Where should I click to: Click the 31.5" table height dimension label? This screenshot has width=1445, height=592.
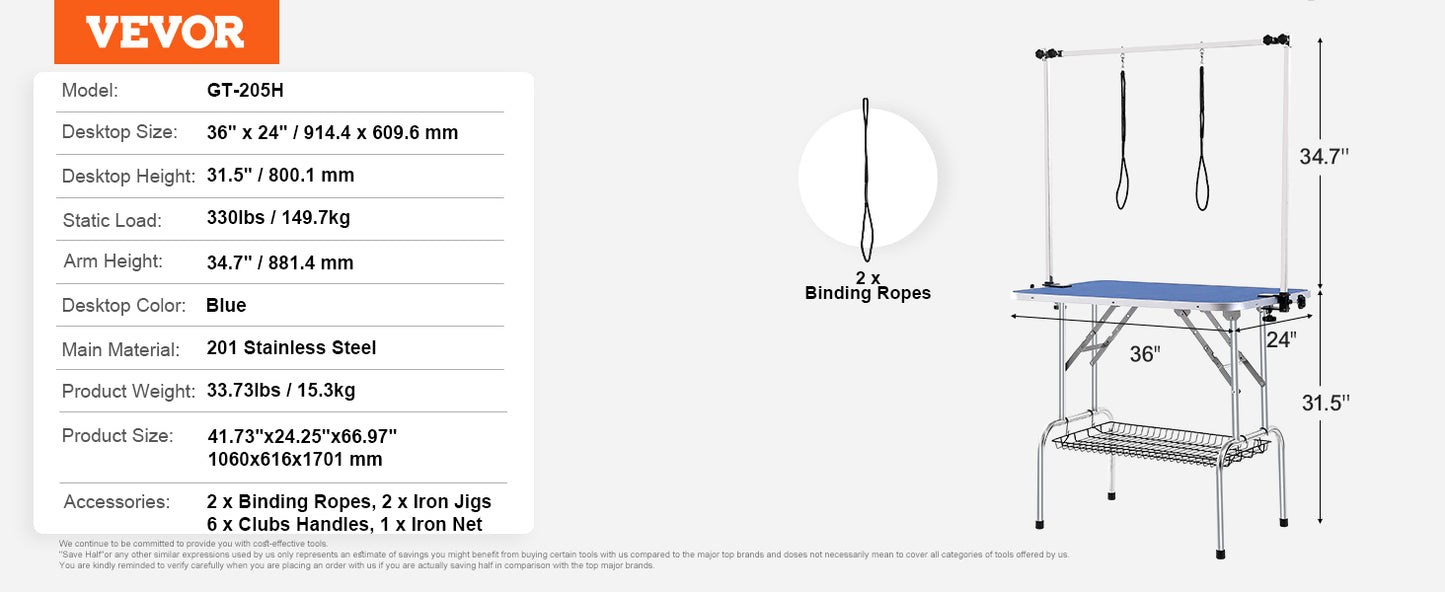(1325, 402)
